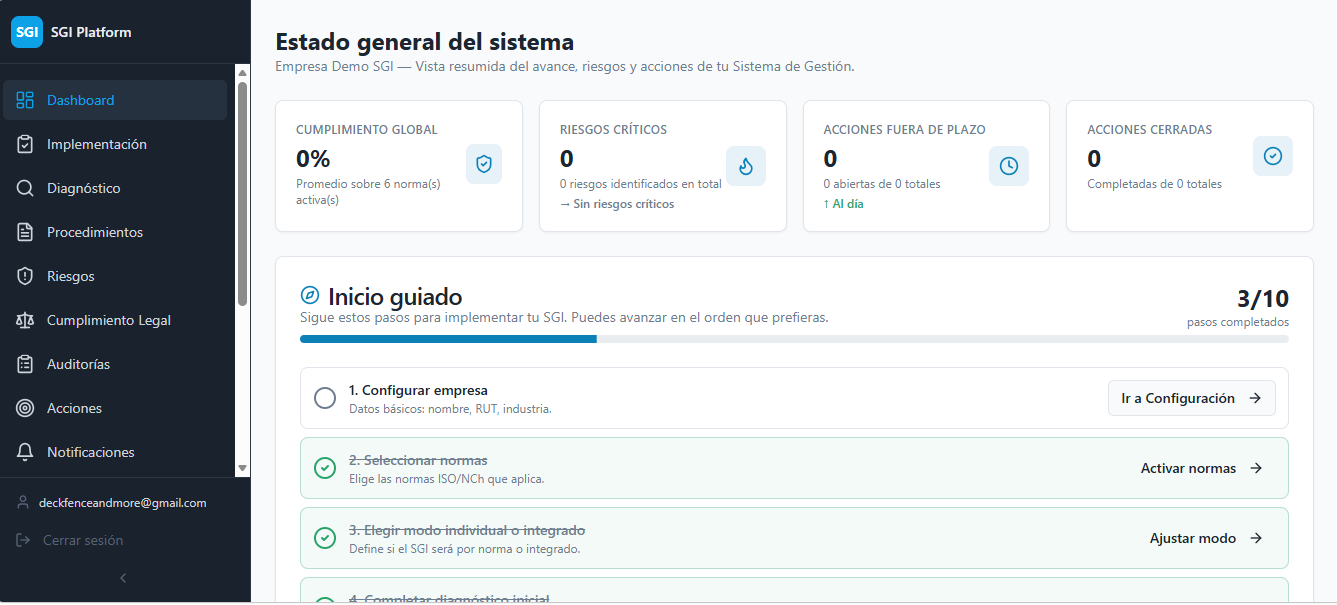
Task: Click the arrow icon beside Ajustar modo
Action: pos(1257,538)
